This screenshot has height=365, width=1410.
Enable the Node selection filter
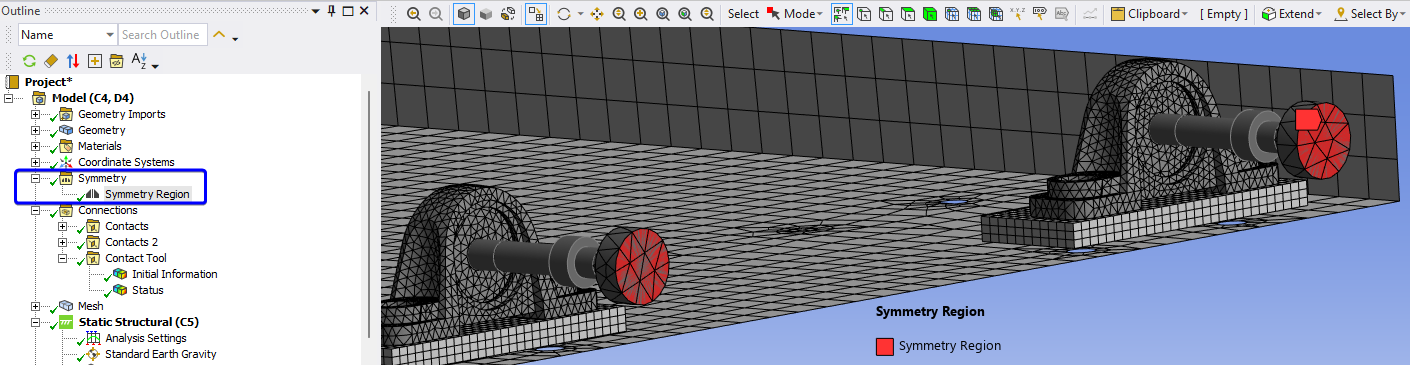click(x=952, y=14)
